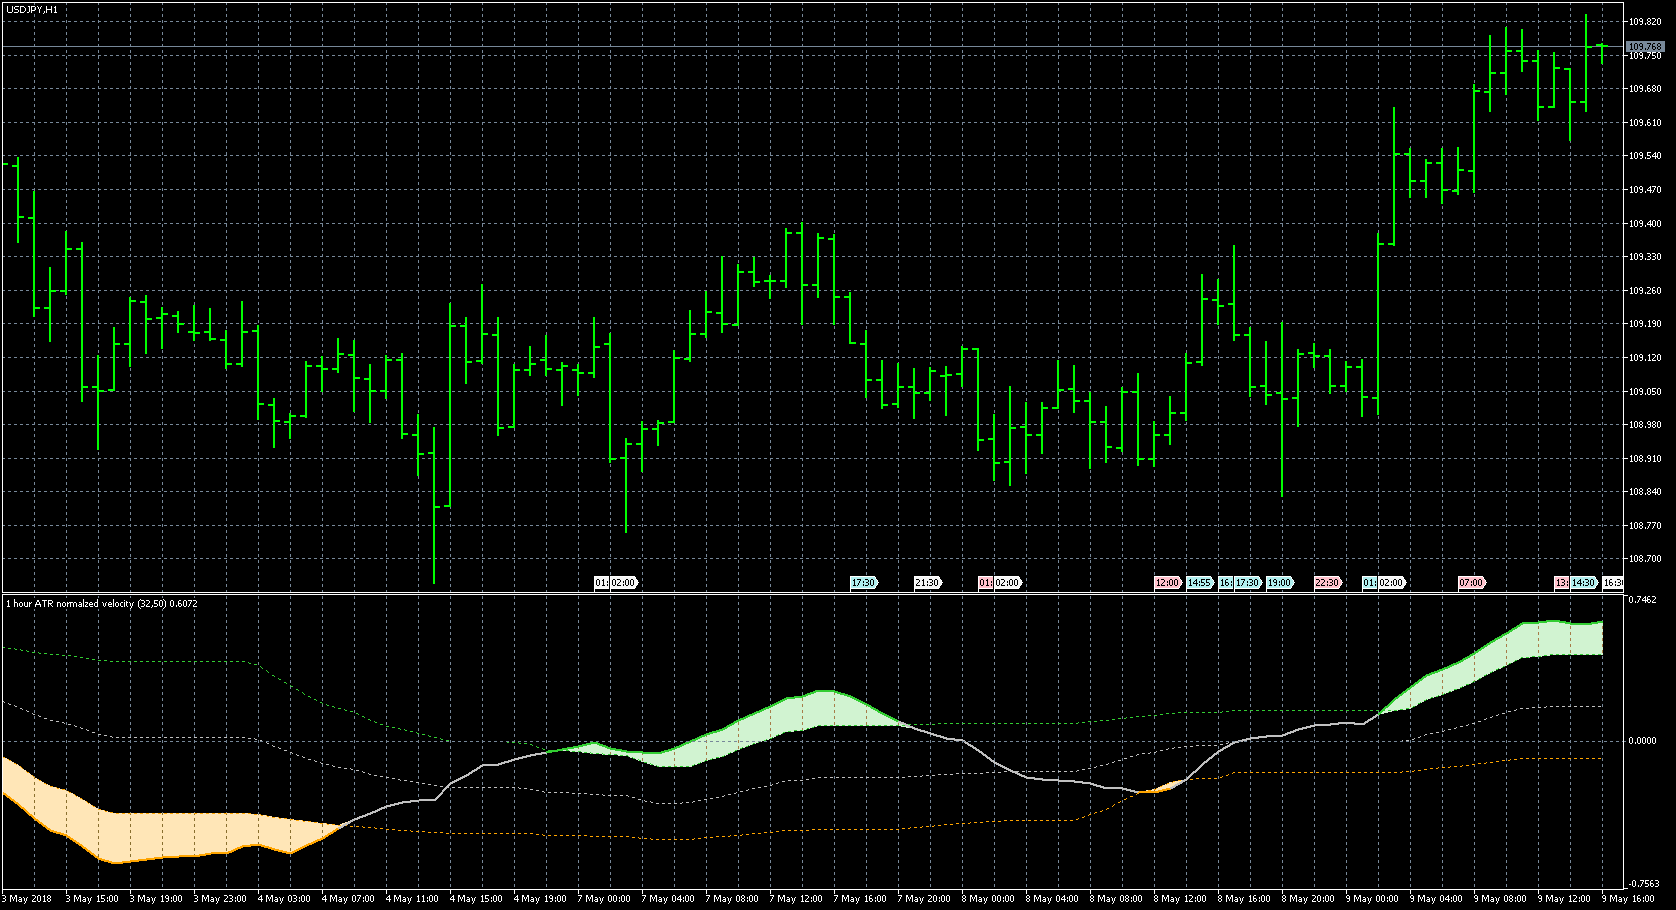Select the pink 12:00 event marker
The width and height of the screenshot is (1676, 910).
[x=1167, y=583]
